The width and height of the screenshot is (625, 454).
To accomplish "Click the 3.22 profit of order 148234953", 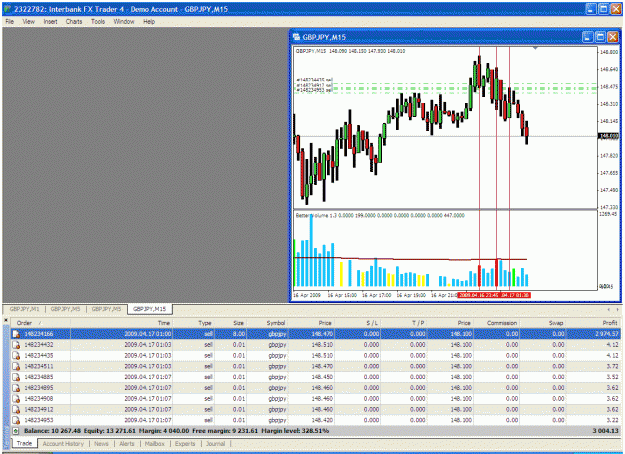I will [x=612, y=420].
